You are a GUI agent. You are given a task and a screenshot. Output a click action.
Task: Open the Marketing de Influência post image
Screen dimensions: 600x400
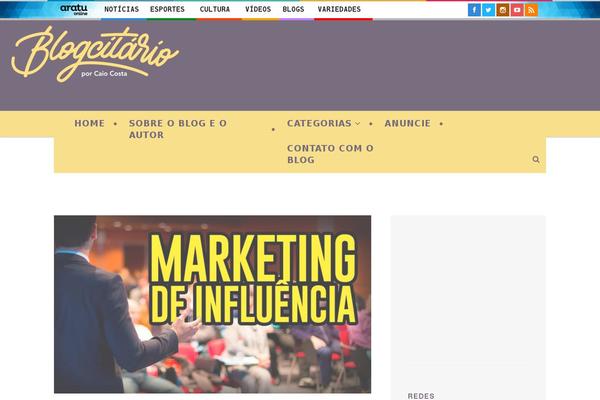pos(212,304)
